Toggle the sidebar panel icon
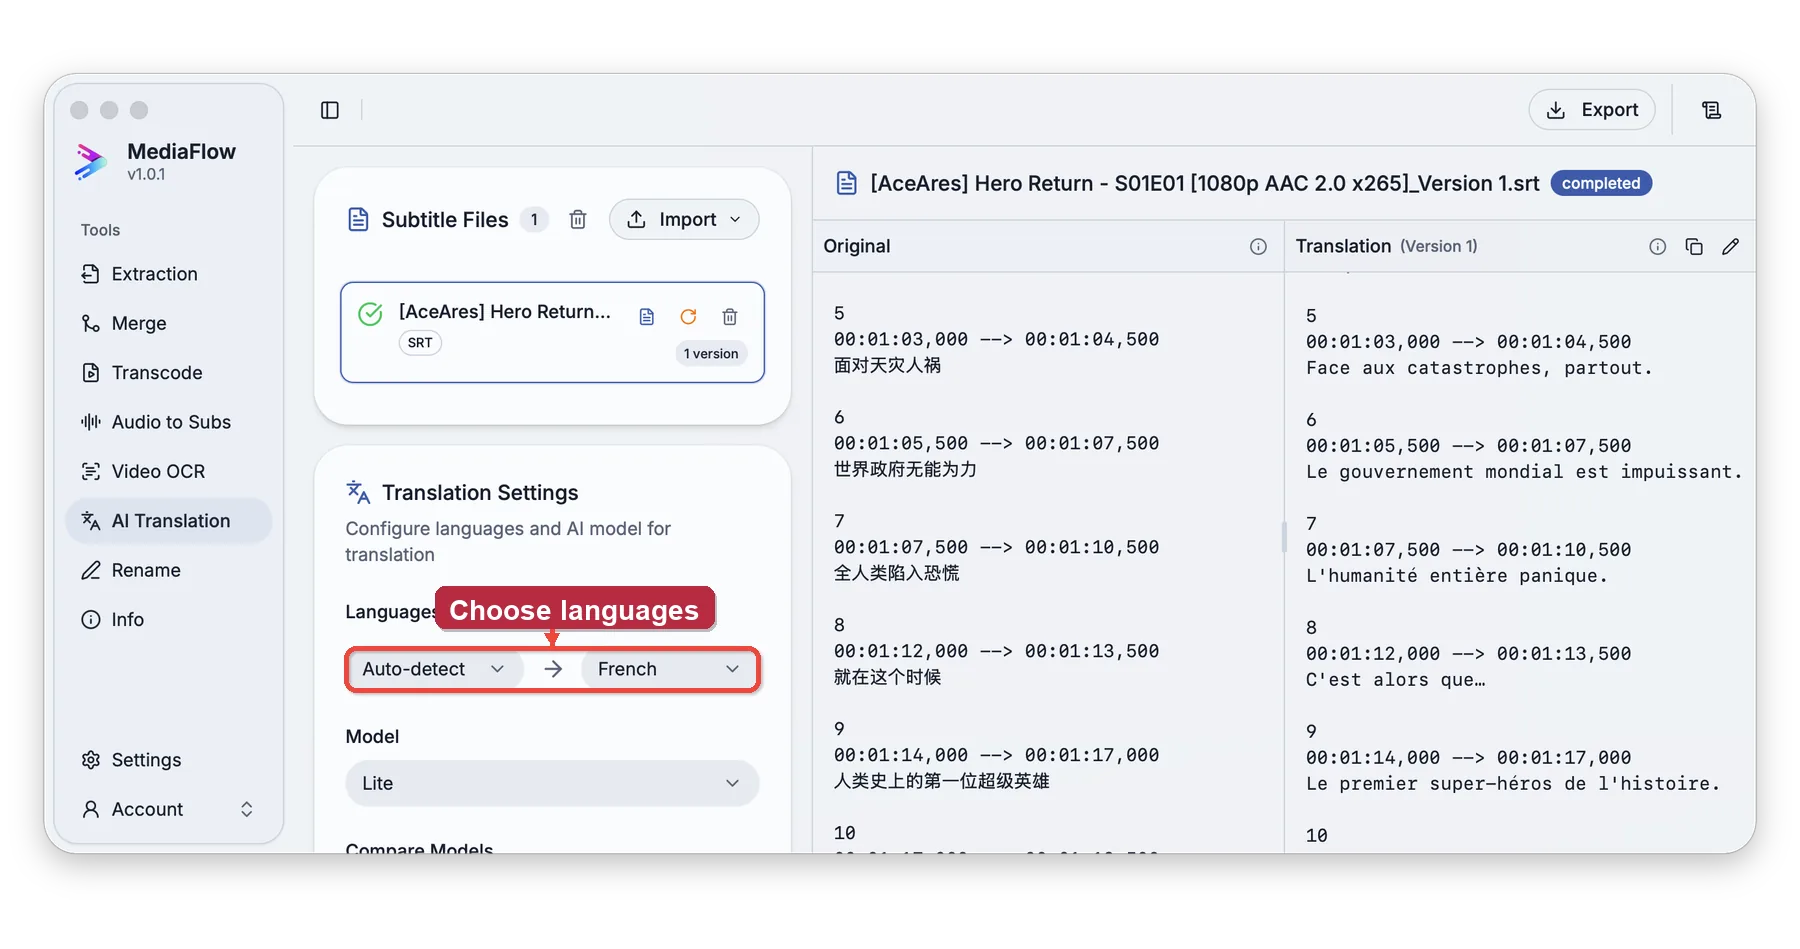The image size is (1800, 949). click(x=330, y=110)
